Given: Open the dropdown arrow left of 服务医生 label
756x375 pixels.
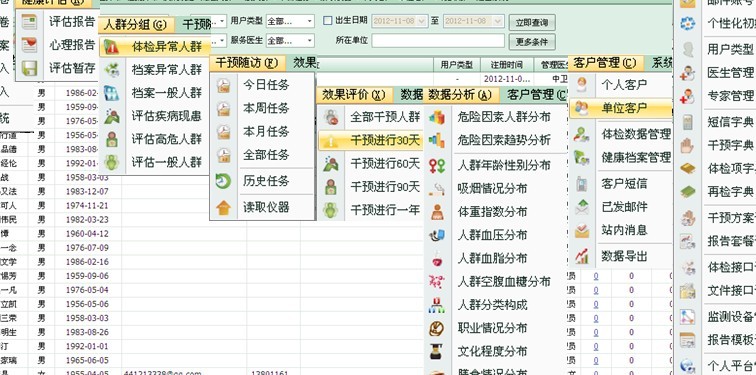Looking at the screenshot, I should (x=222, y=41).
